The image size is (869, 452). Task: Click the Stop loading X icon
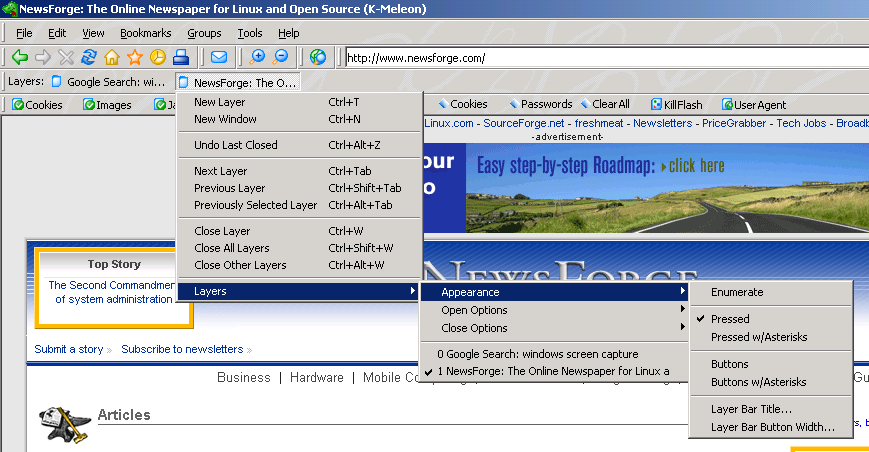66,57
